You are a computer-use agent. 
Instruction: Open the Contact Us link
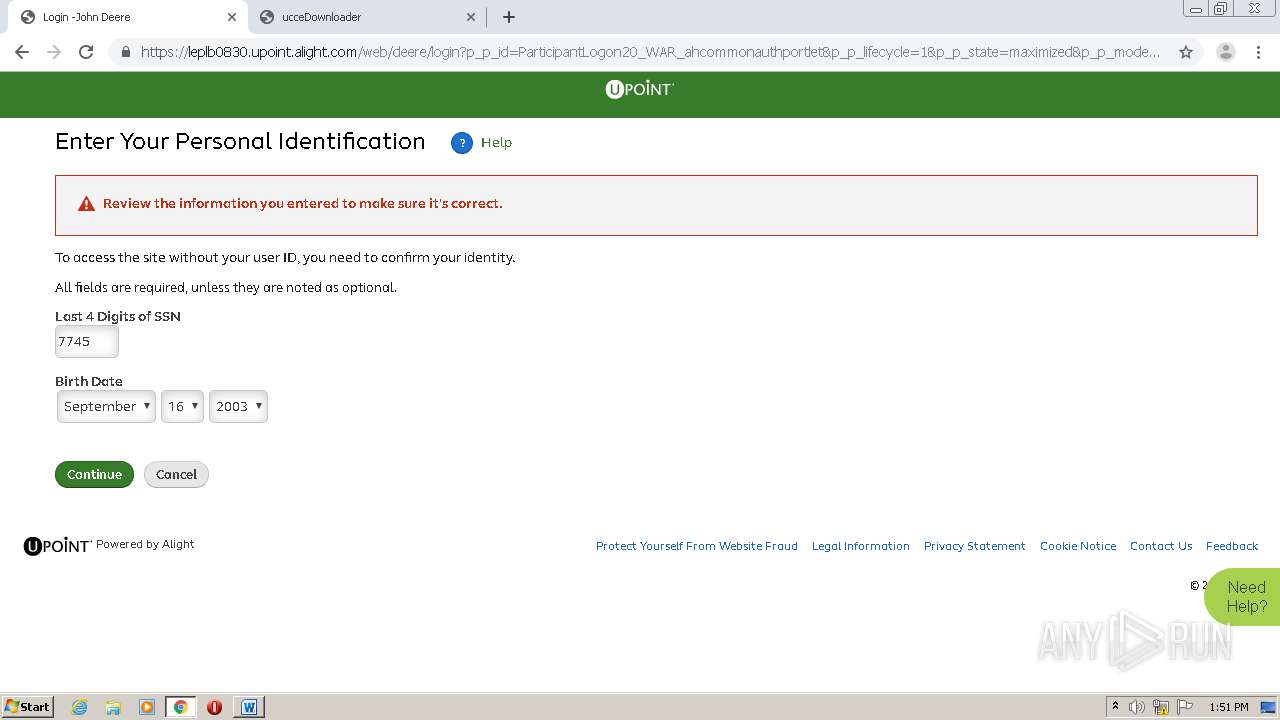coord(1161,546)
